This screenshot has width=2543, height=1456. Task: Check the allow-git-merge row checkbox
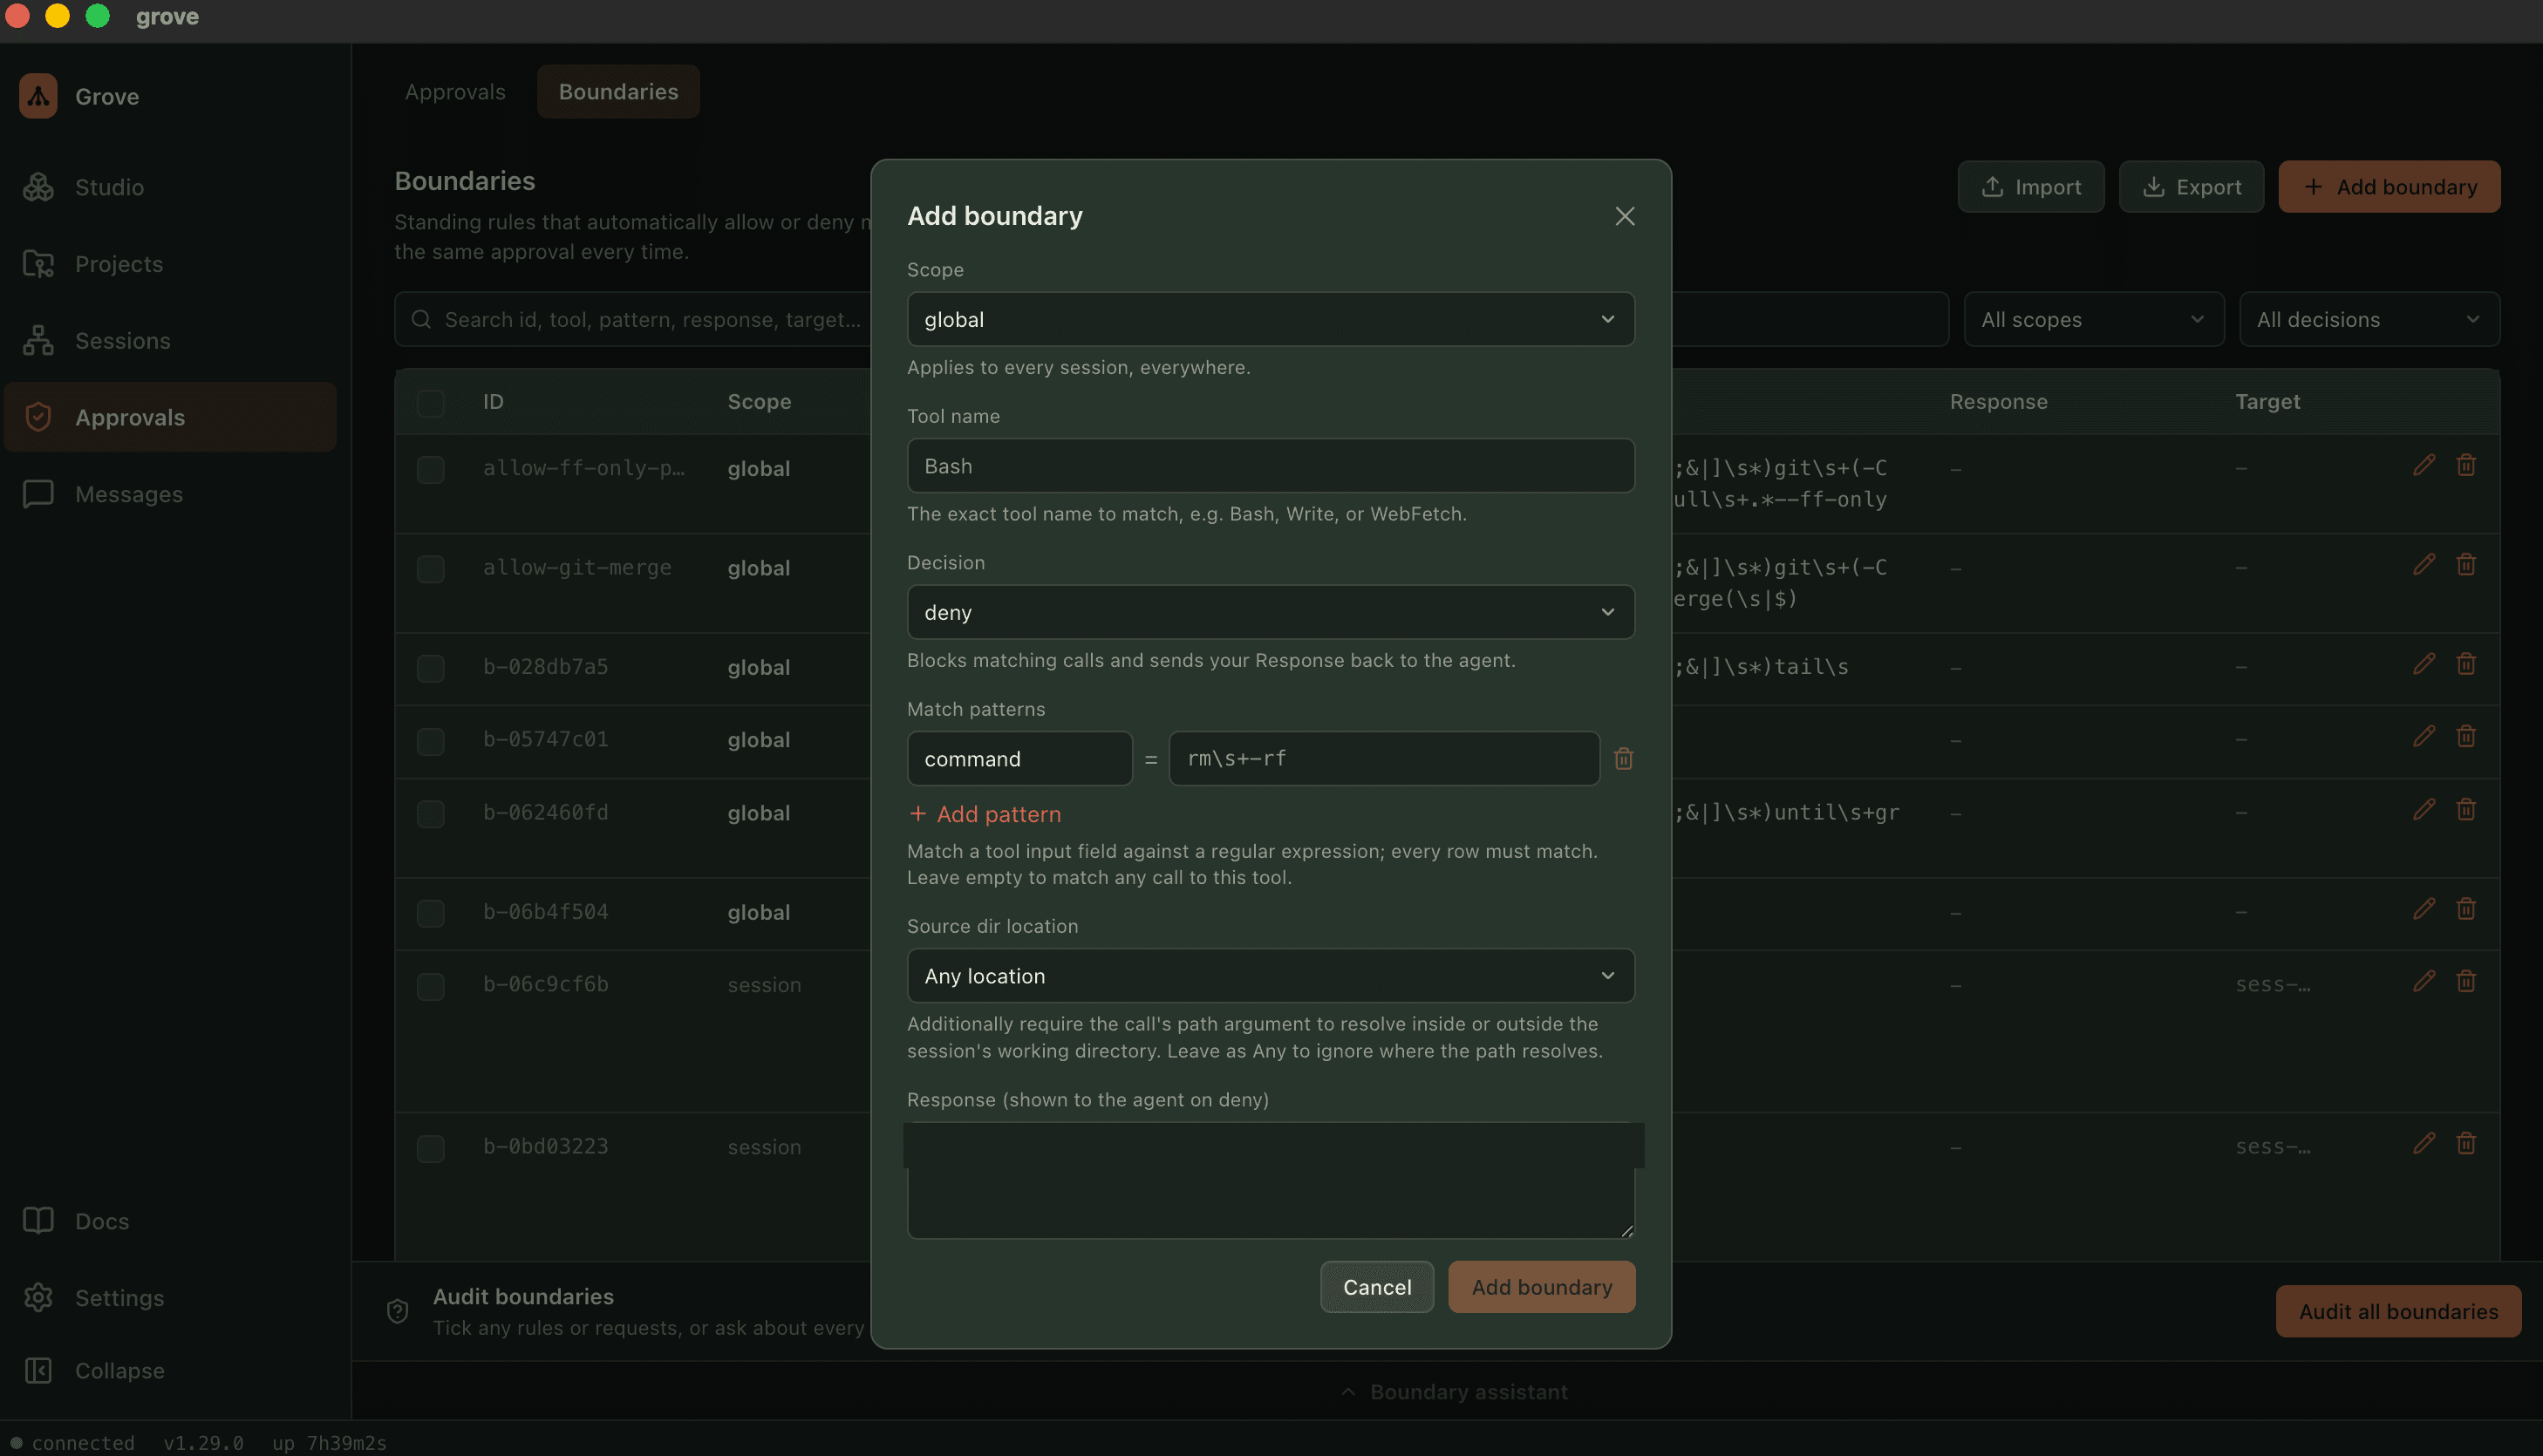point(431,569)
